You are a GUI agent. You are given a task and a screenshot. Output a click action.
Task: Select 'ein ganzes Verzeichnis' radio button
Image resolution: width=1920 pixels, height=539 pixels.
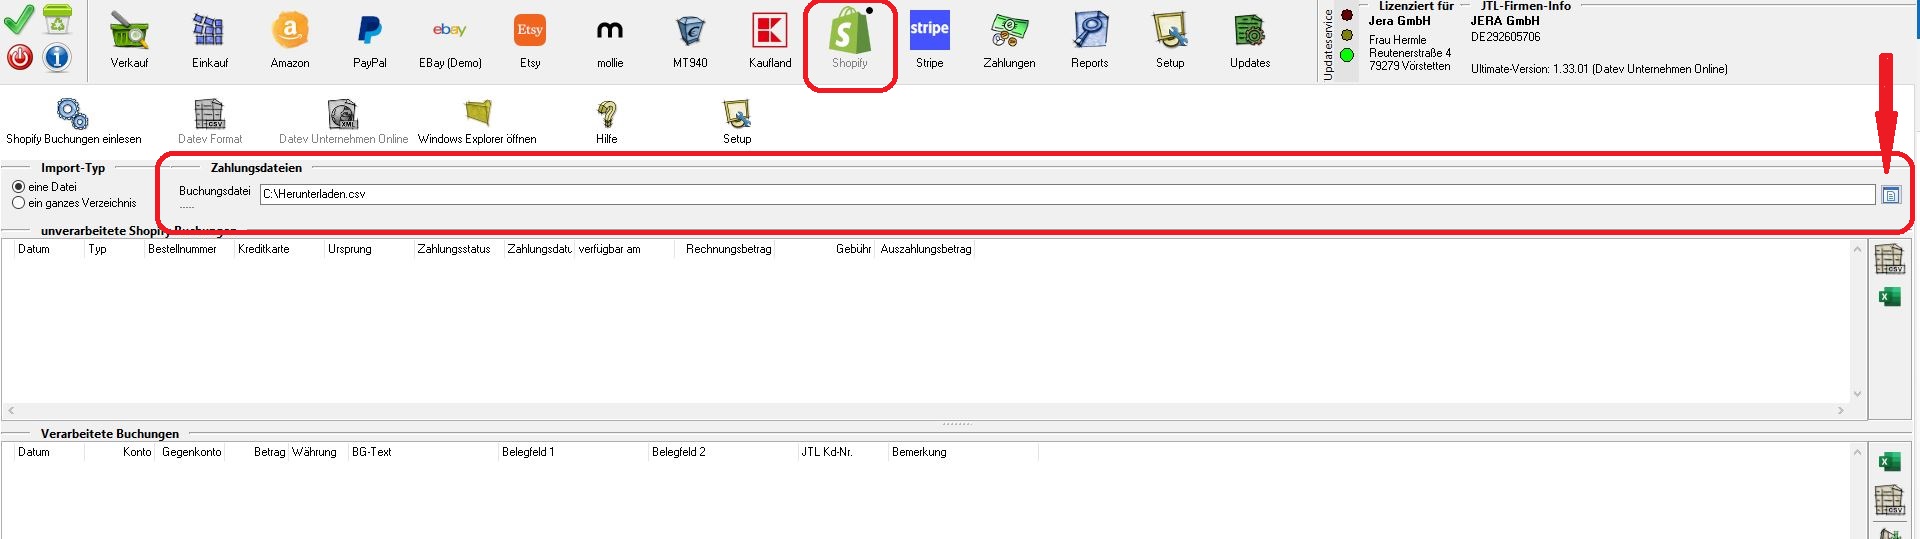point(18,203)
